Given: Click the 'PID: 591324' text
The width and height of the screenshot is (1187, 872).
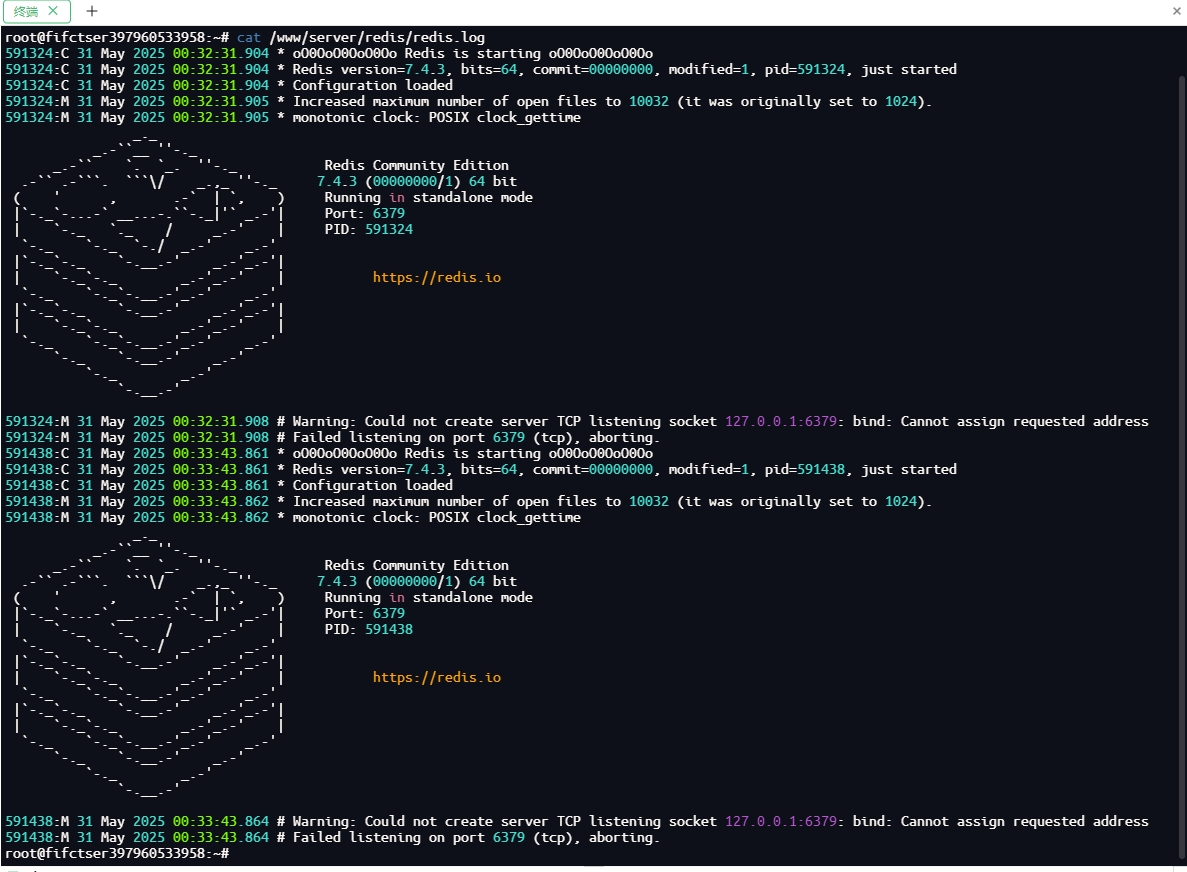Looking at the screenshot, I should point(369,229).
